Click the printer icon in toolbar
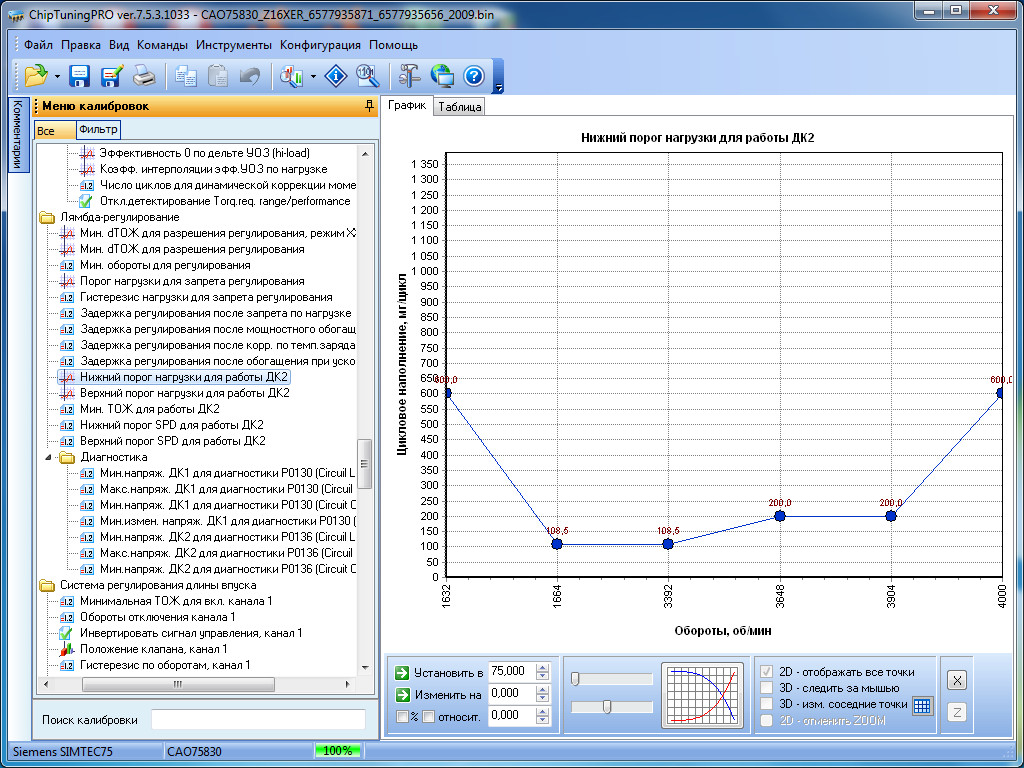 click(144, 76)
